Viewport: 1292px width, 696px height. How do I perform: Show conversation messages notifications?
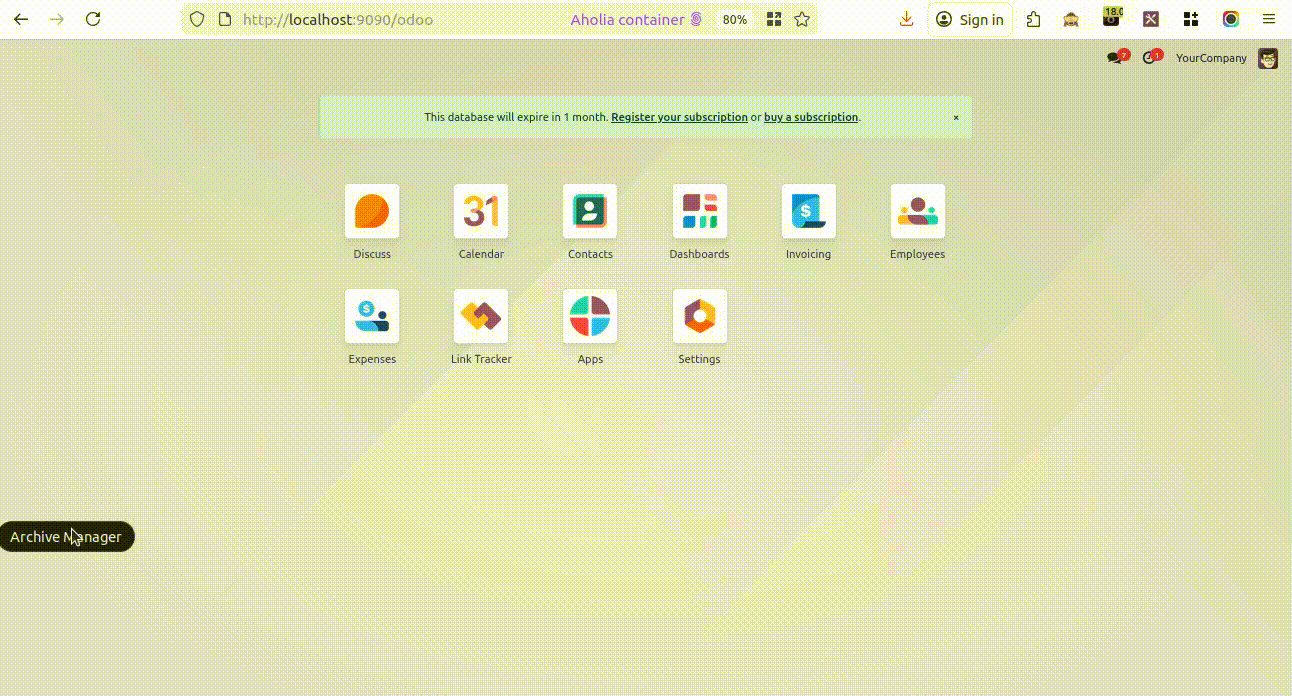[x=1115, y=58]
